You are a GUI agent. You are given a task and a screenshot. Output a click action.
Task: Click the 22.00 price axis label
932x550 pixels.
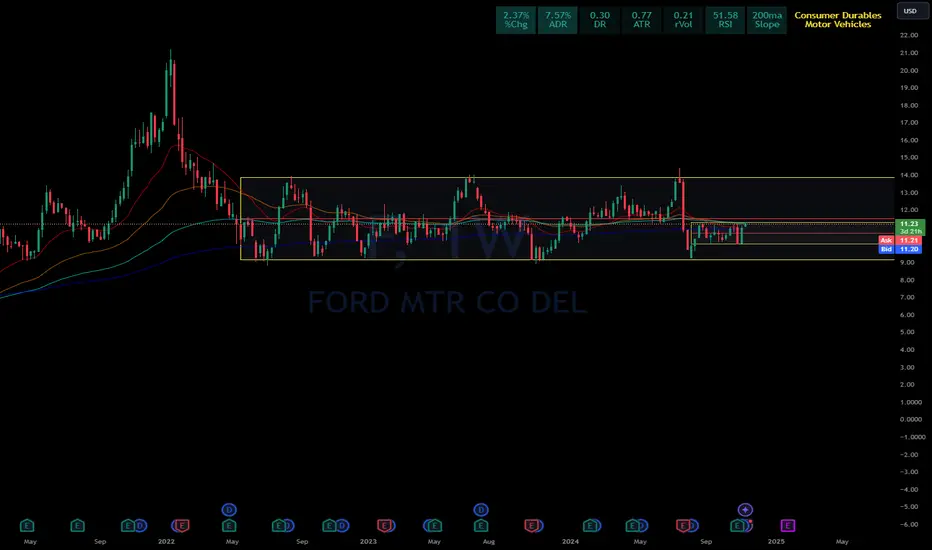tap(909, 35)
